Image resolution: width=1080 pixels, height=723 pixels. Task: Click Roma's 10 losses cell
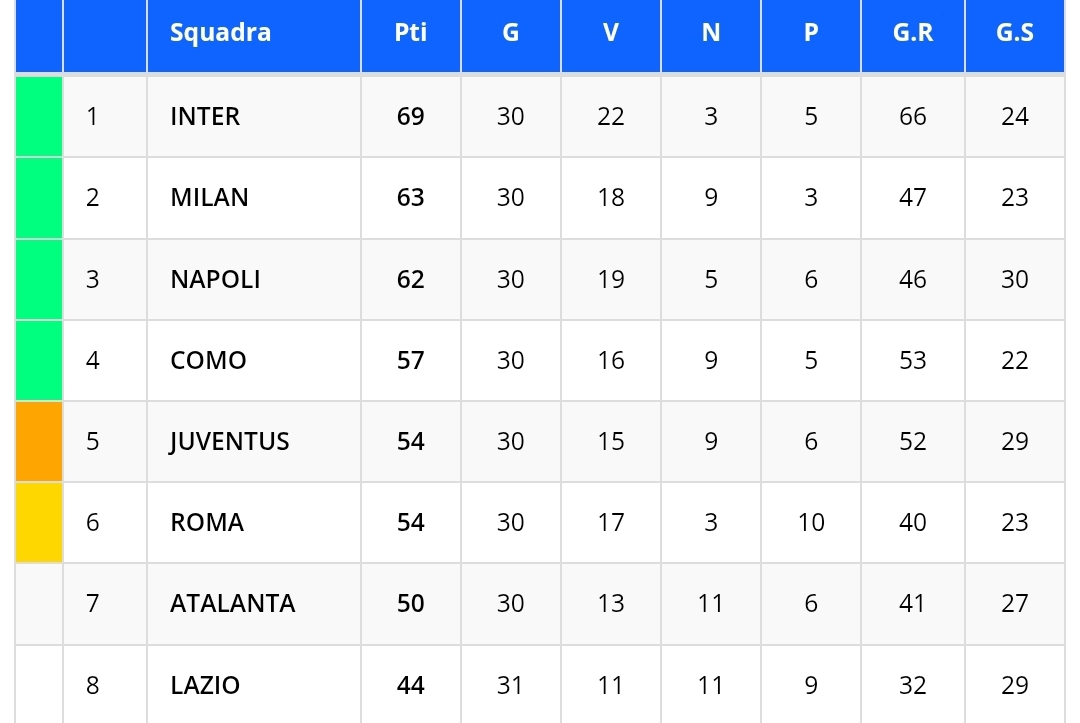point(810,523)
